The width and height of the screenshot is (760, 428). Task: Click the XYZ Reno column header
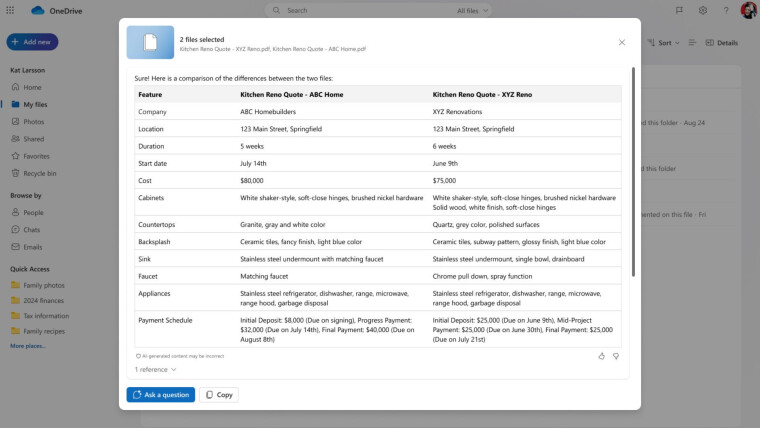(x=482, y=95)
